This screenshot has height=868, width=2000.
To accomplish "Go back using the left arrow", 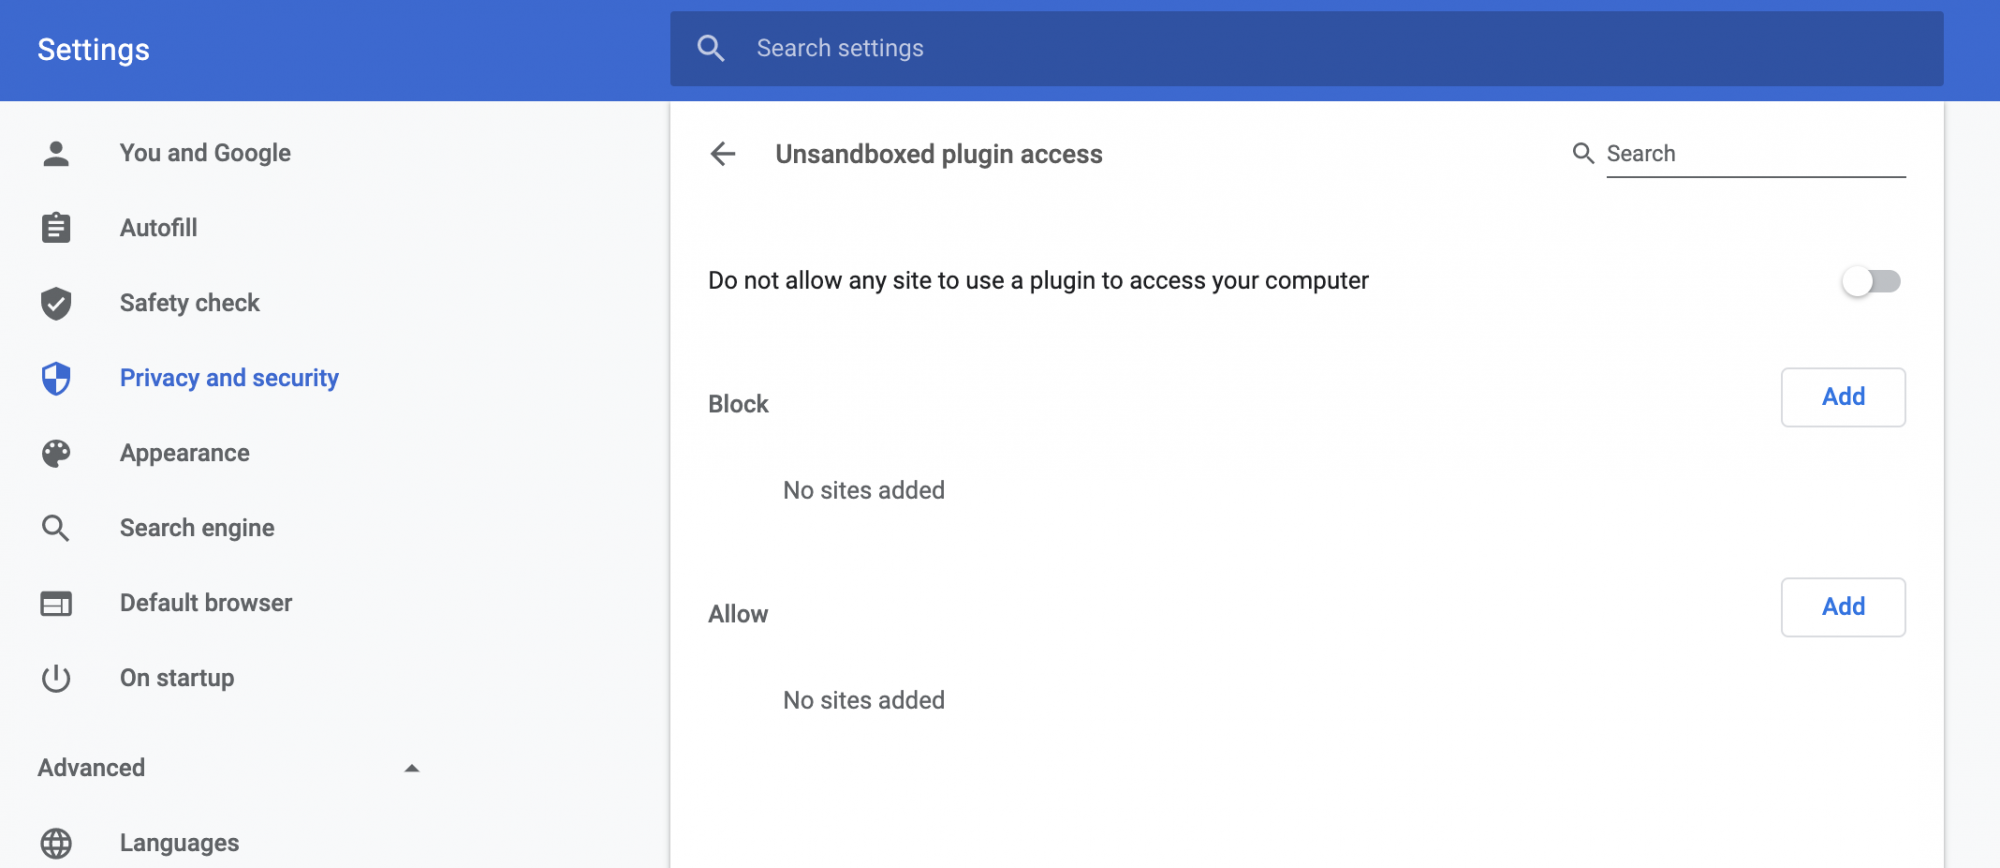I will click(x=722, y=154).
